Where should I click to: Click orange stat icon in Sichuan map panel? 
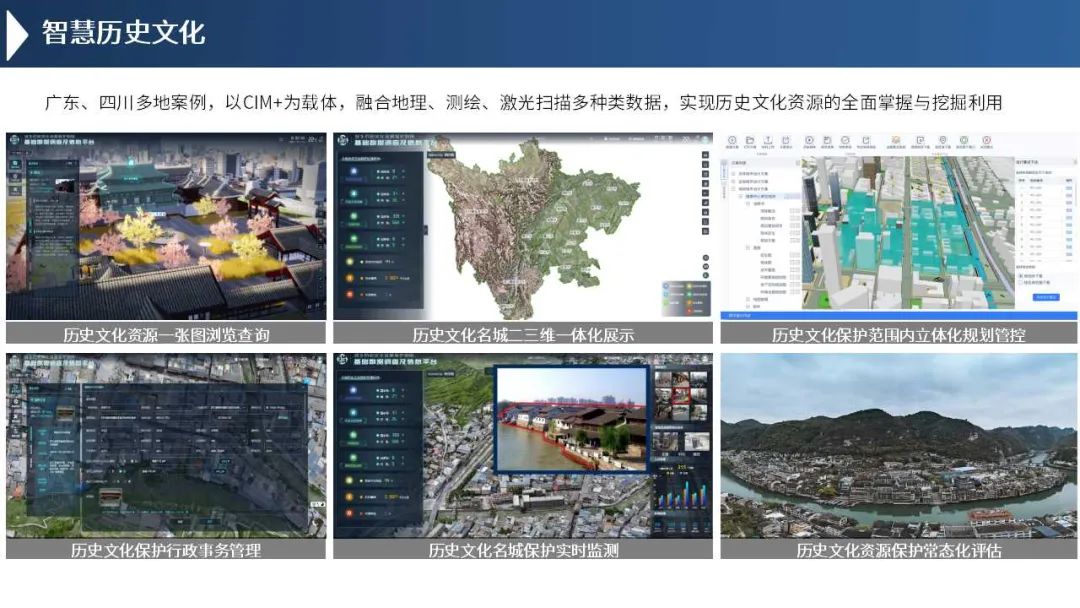tap(350, 278)
